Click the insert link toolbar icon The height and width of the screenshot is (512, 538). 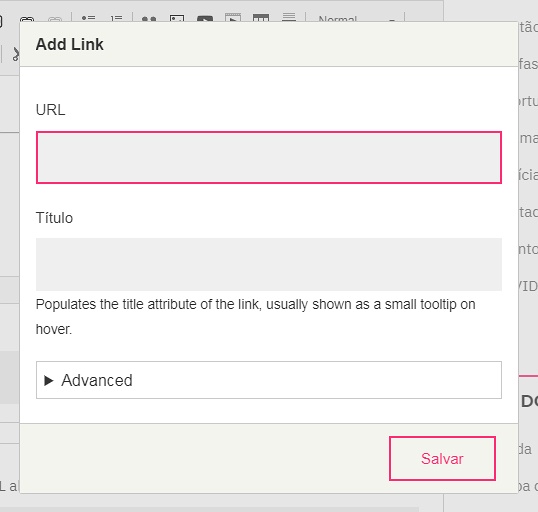27,19
